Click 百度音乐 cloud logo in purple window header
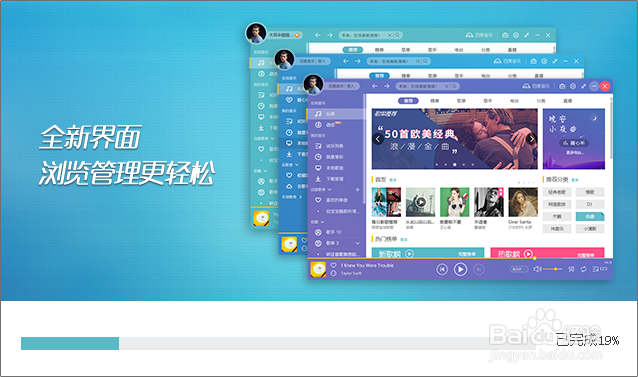The height and width of the screenshot is (377, 638). [x=536, y=86]
